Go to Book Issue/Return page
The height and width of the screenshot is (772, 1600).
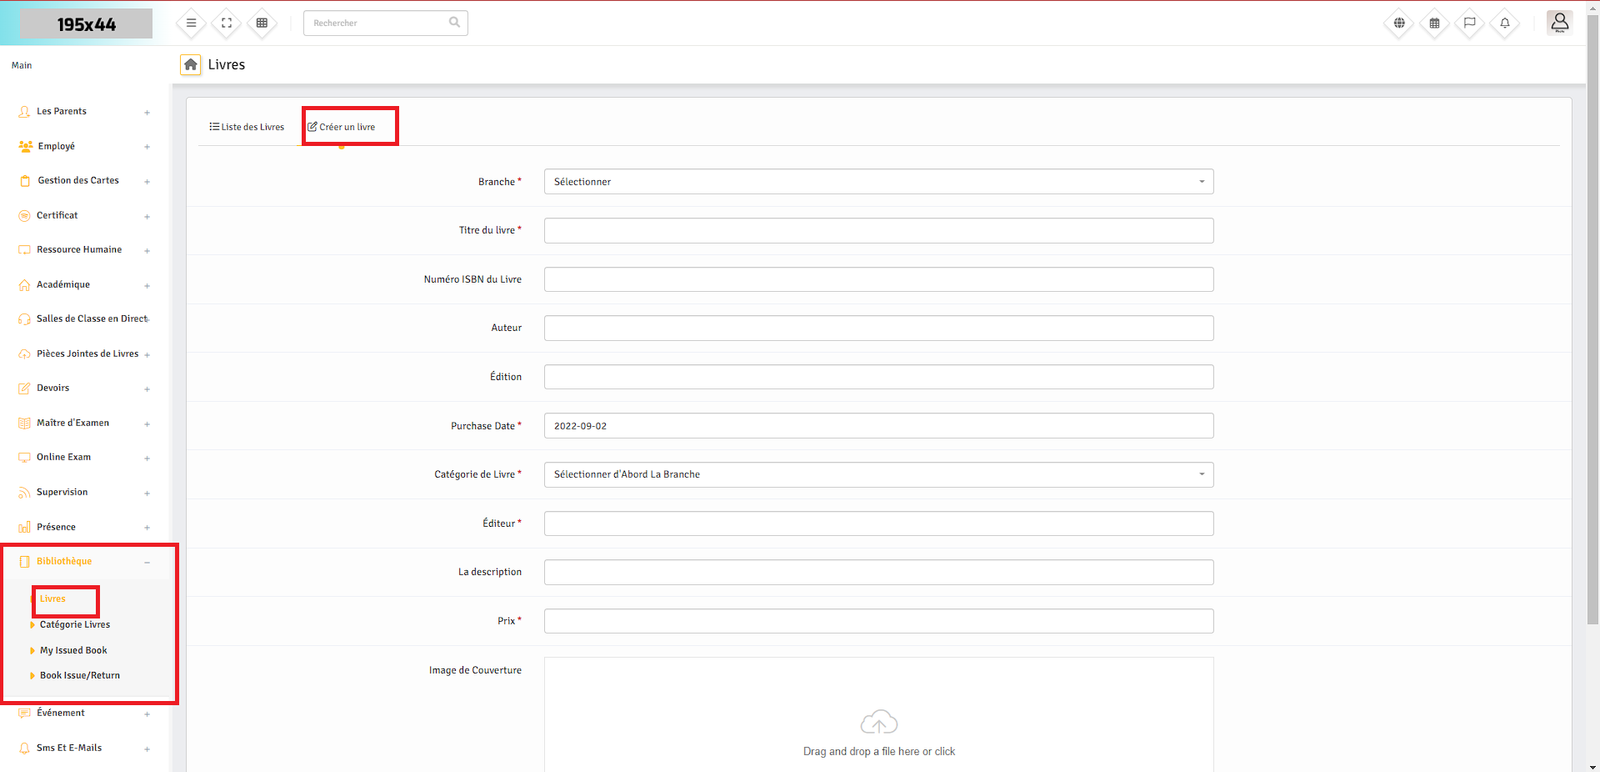80,676
